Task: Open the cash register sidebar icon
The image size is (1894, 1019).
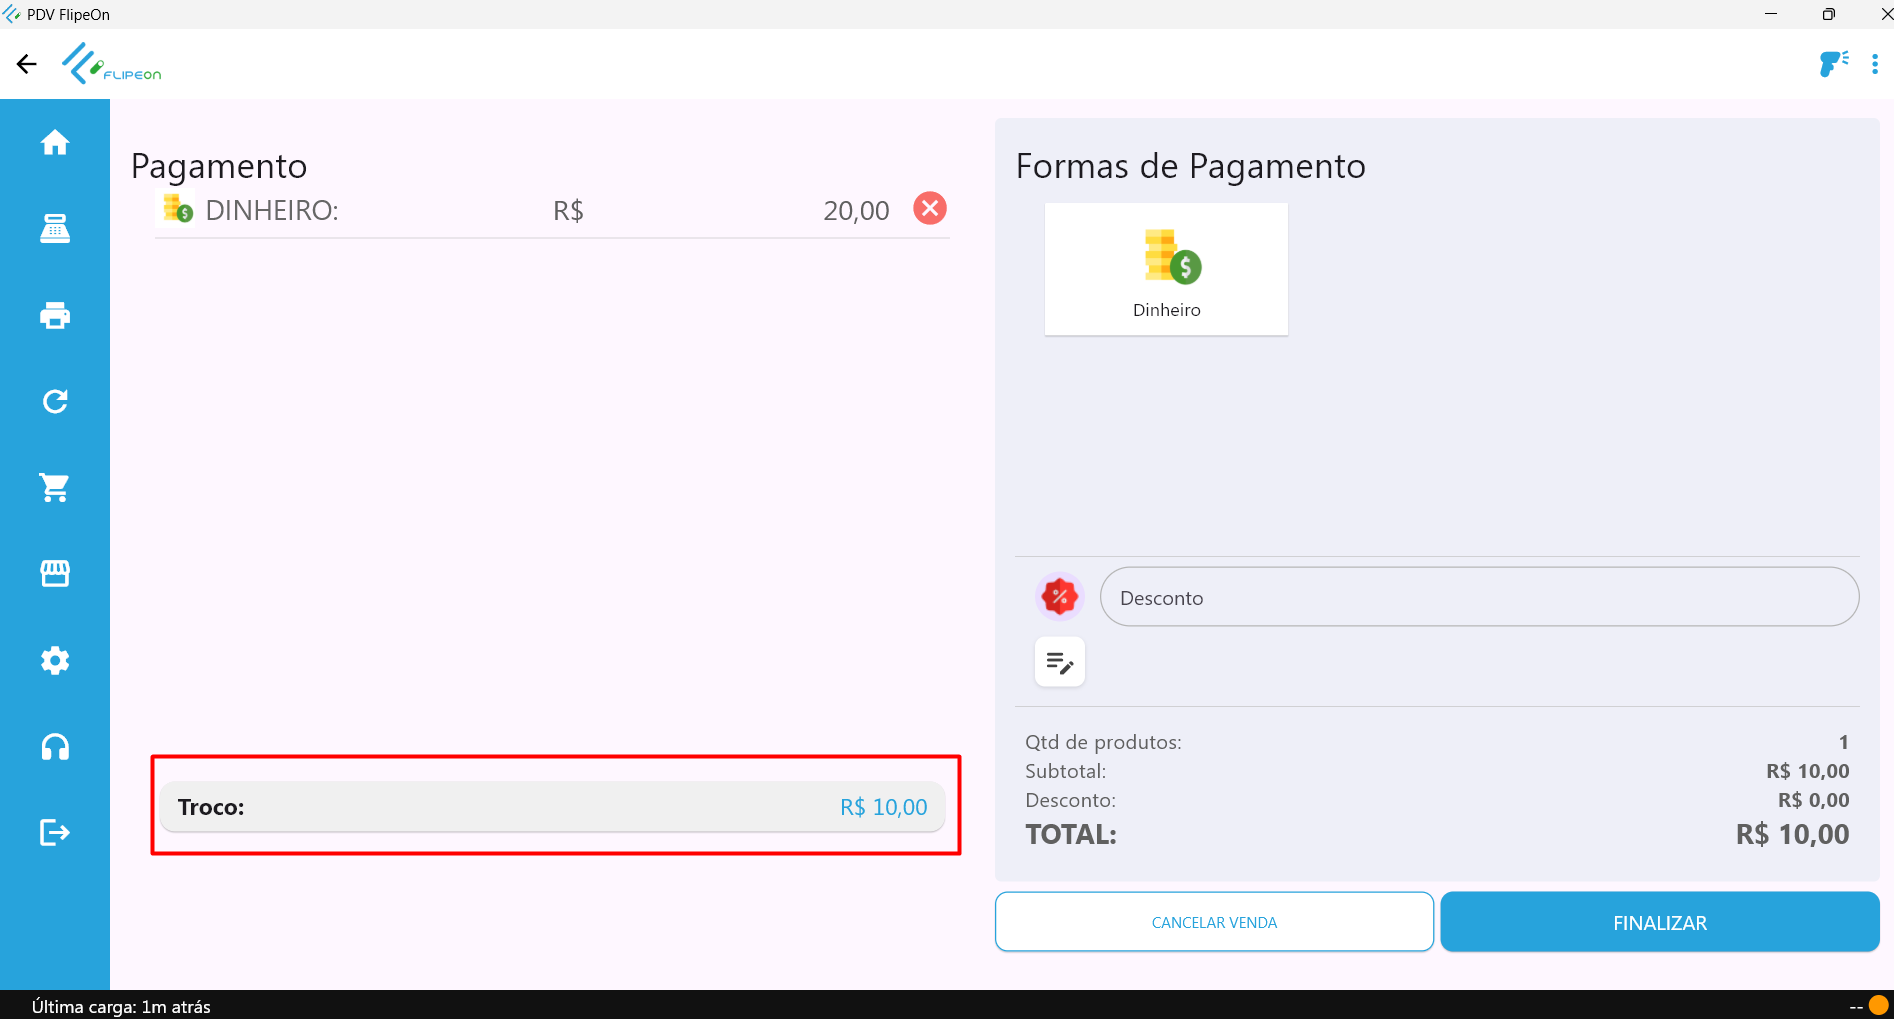Action: click(55, 229)
